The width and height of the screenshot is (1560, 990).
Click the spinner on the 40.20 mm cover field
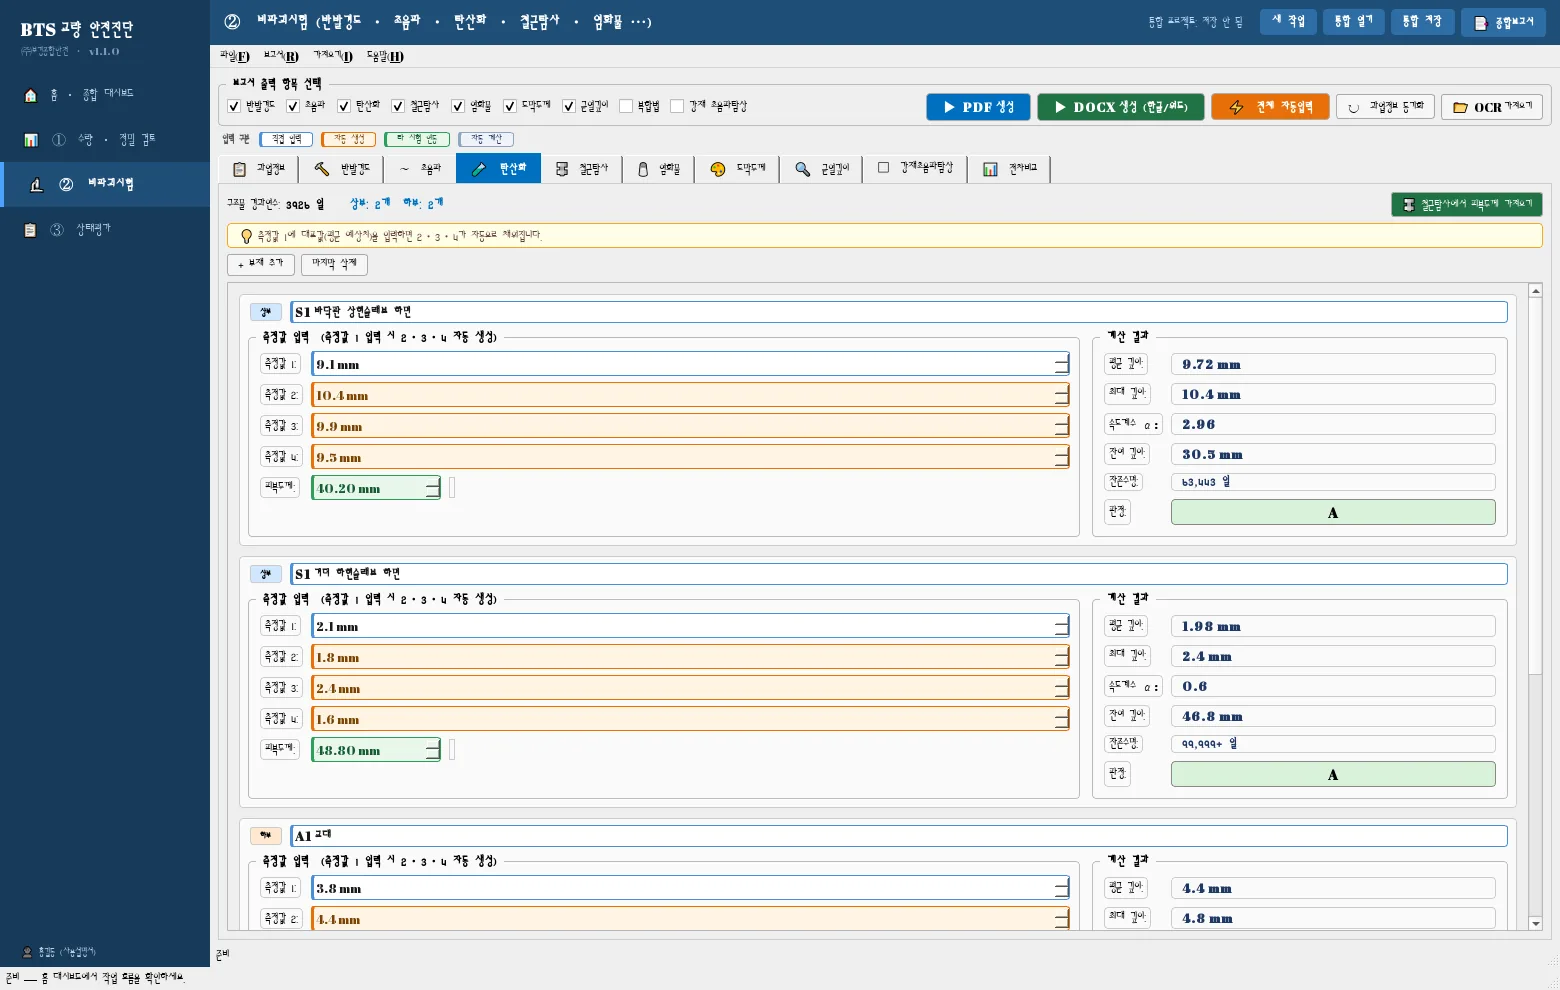(432, 488)
